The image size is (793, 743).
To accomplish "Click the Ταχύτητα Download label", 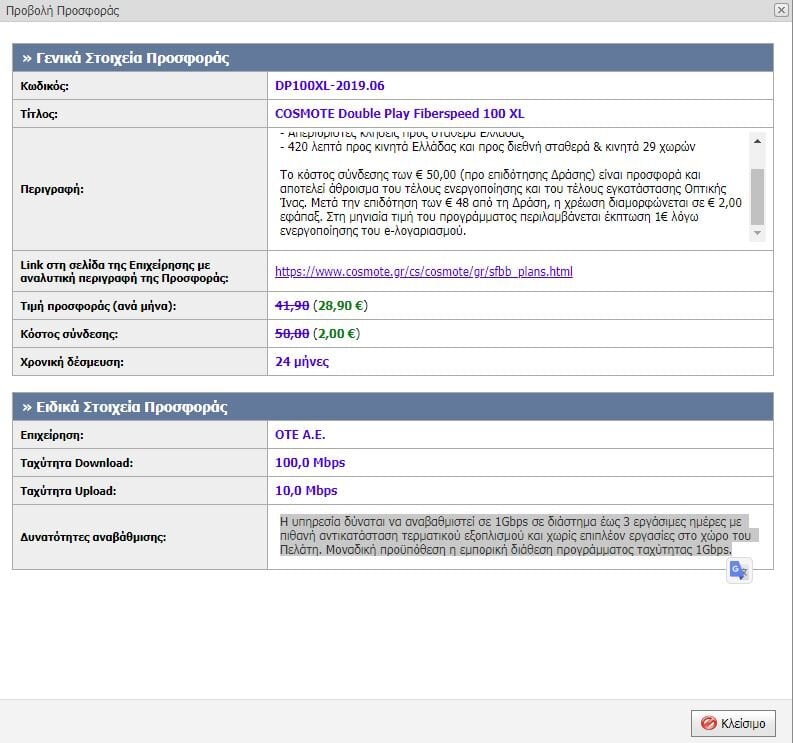I will (77, 463).
